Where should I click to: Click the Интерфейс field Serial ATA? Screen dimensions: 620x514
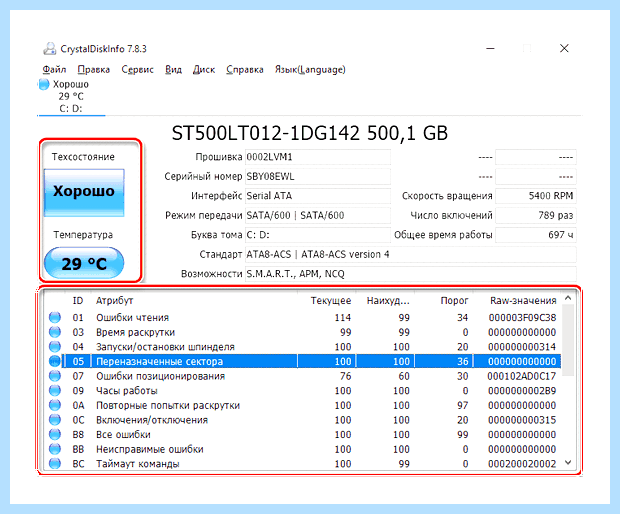(x=318, y=196)
